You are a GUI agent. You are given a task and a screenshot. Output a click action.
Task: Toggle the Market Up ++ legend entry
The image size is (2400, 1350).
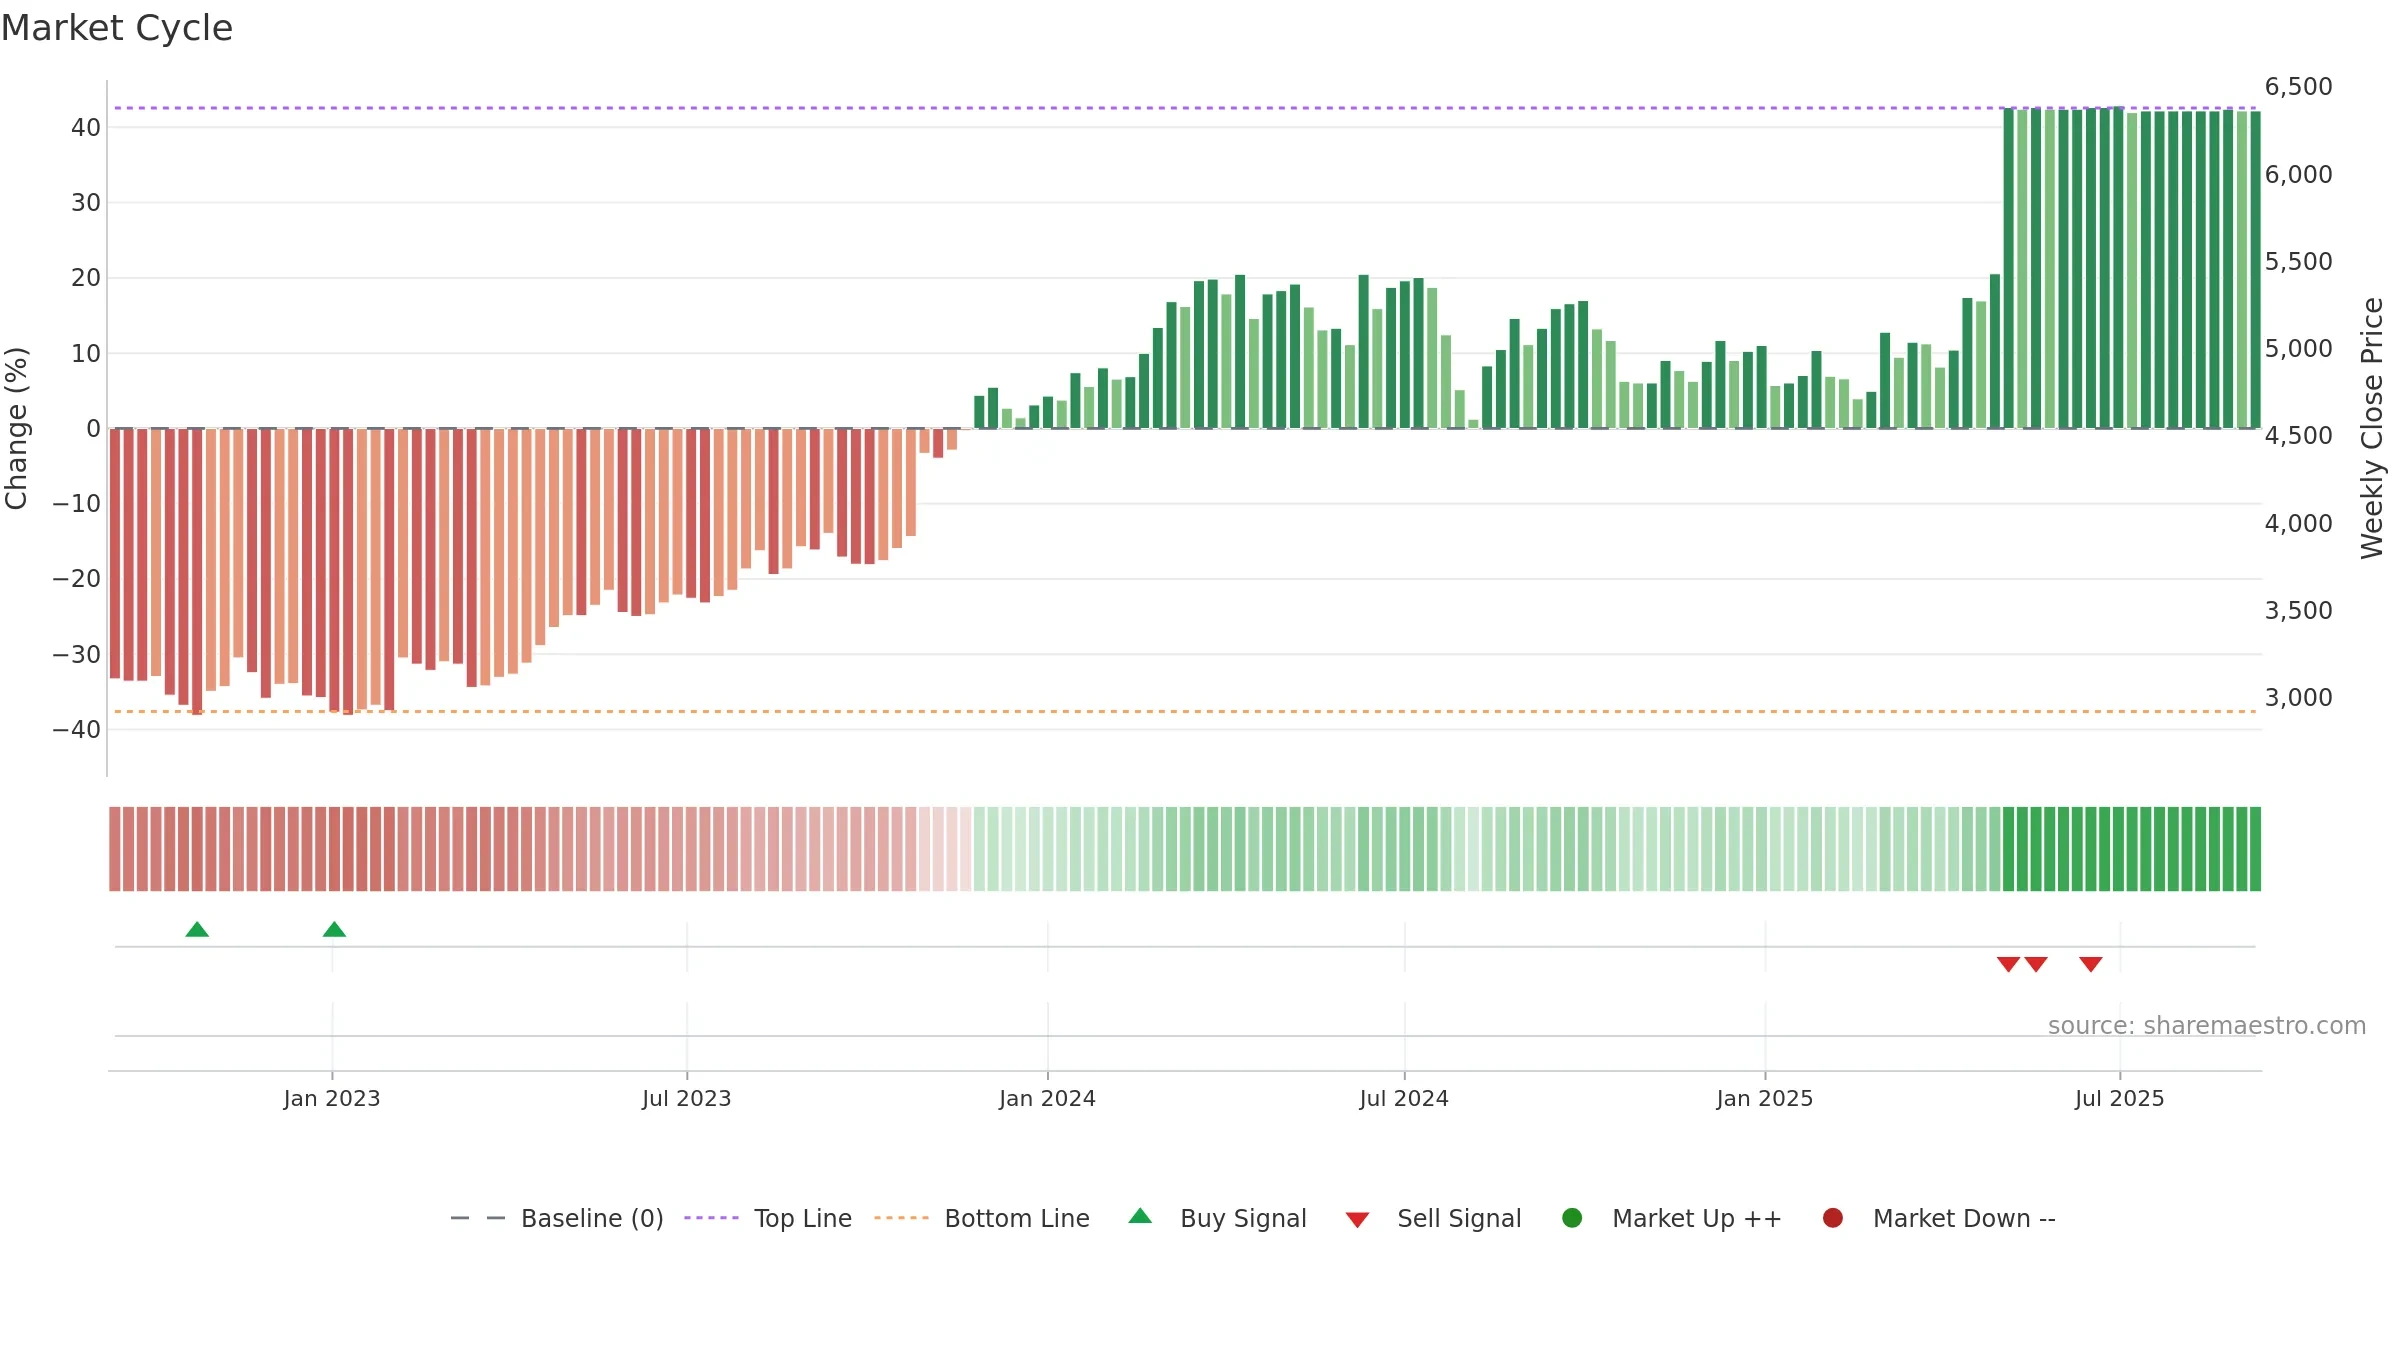[x=1671, y=1218]
